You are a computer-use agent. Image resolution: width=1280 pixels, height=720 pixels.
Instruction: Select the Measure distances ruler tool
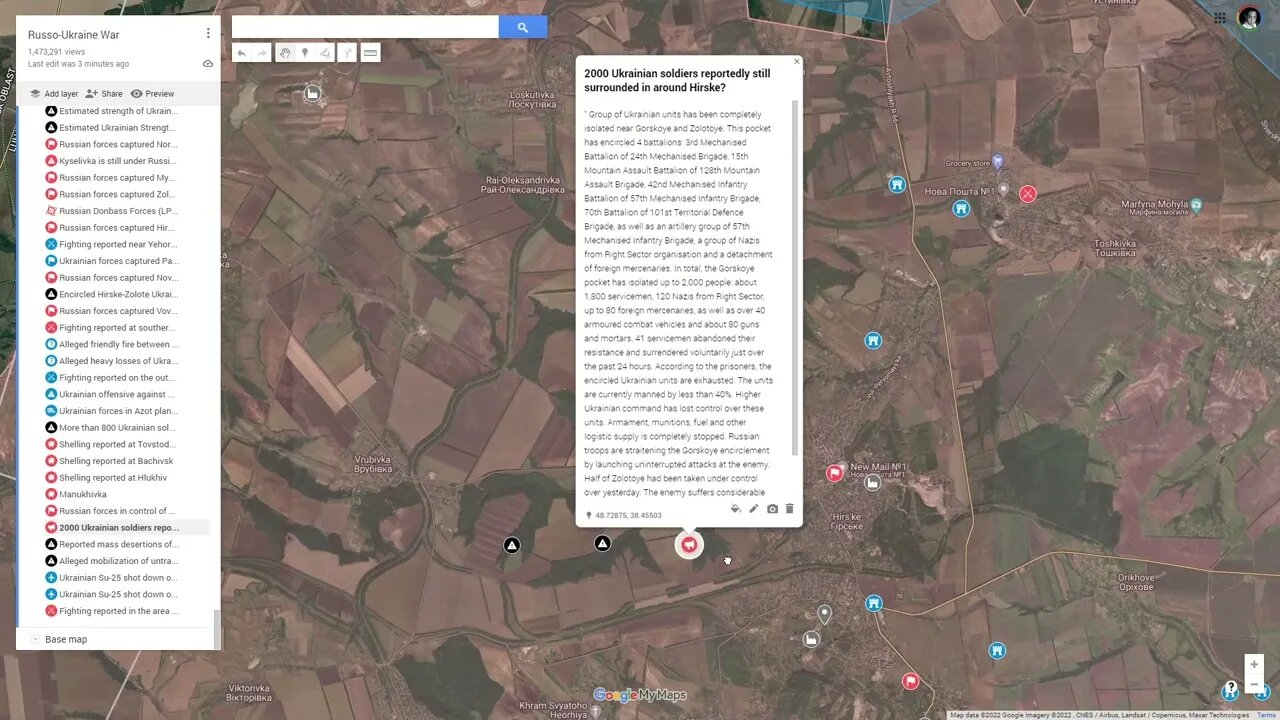[370, 53]
